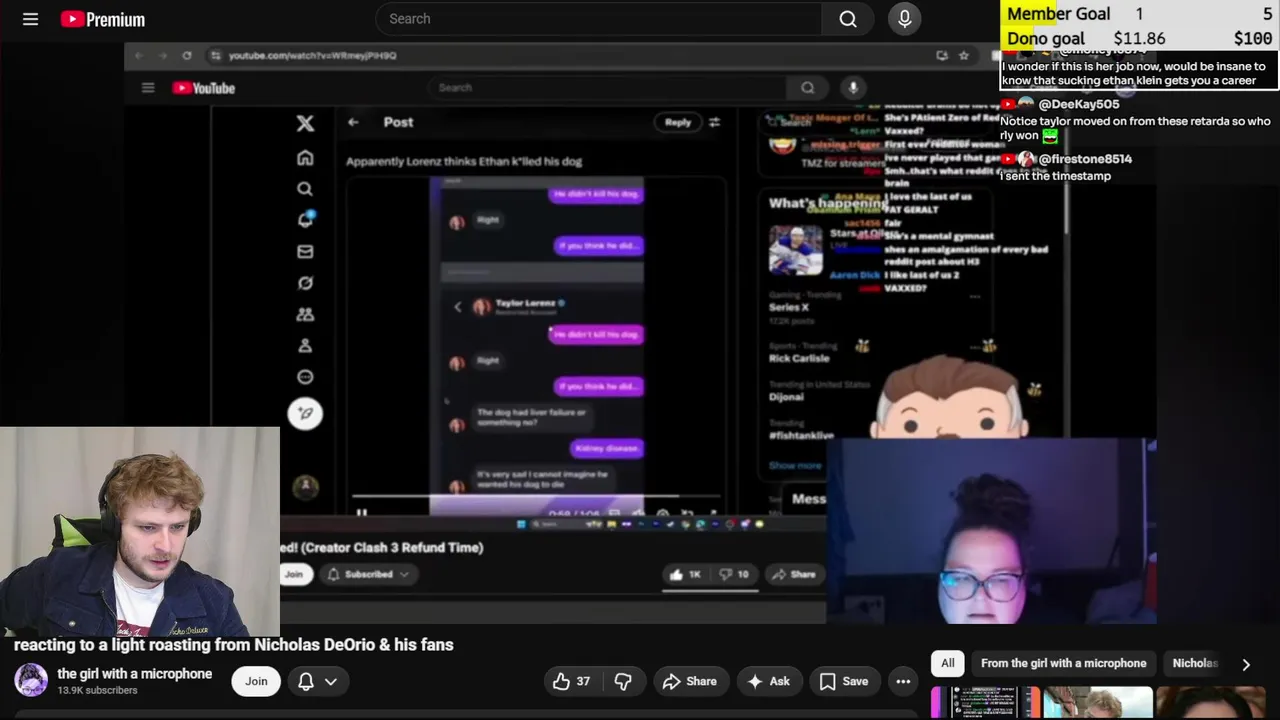Click the magnifier search button in top bar
Image resolution: width=1280 pixels, height=720 pixels.
click(x=848, y=19)
